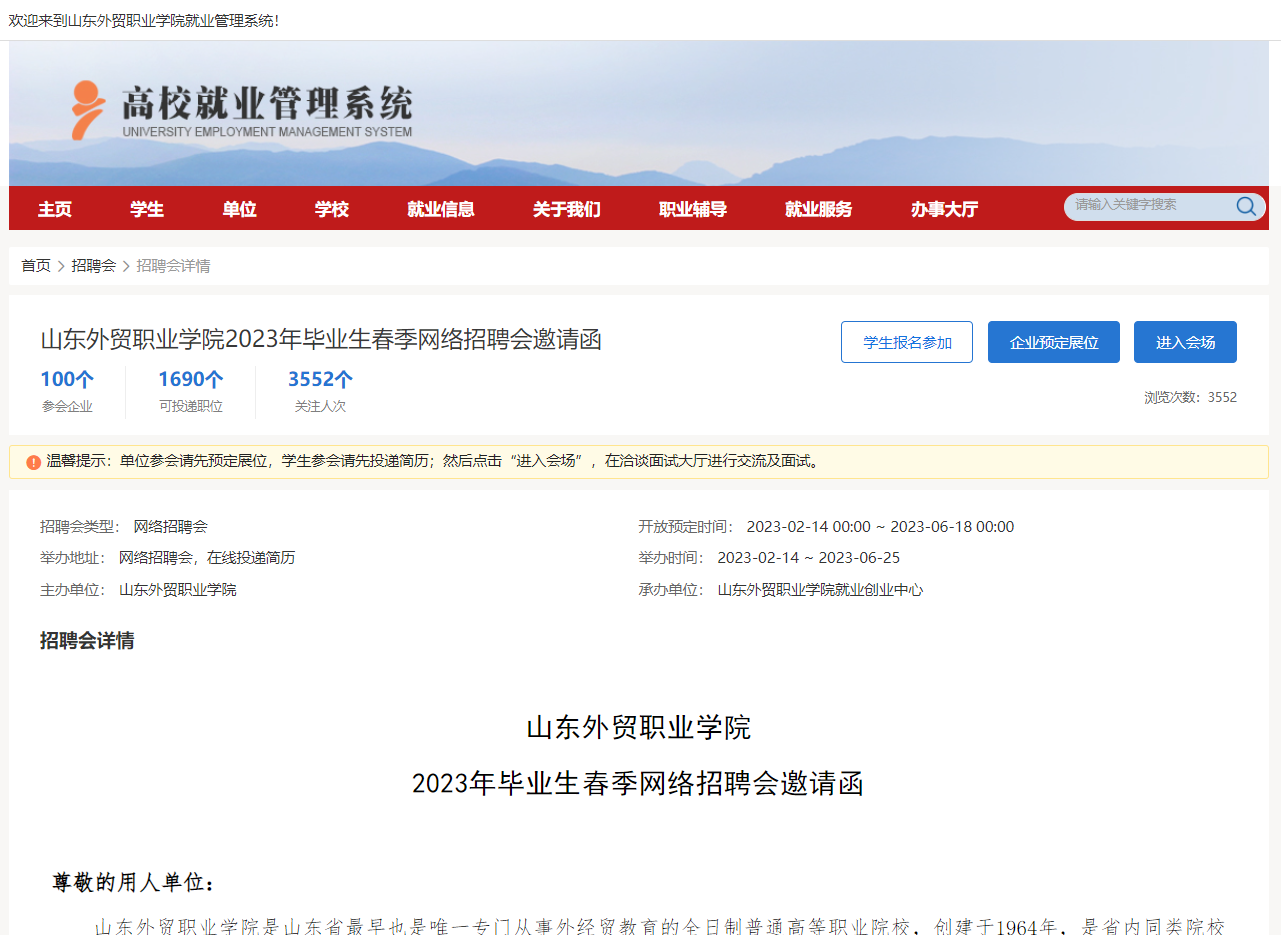Click the 企业预定展位 button
The width and height of the screenshot is (1281, 935).
coord(1053,342)
